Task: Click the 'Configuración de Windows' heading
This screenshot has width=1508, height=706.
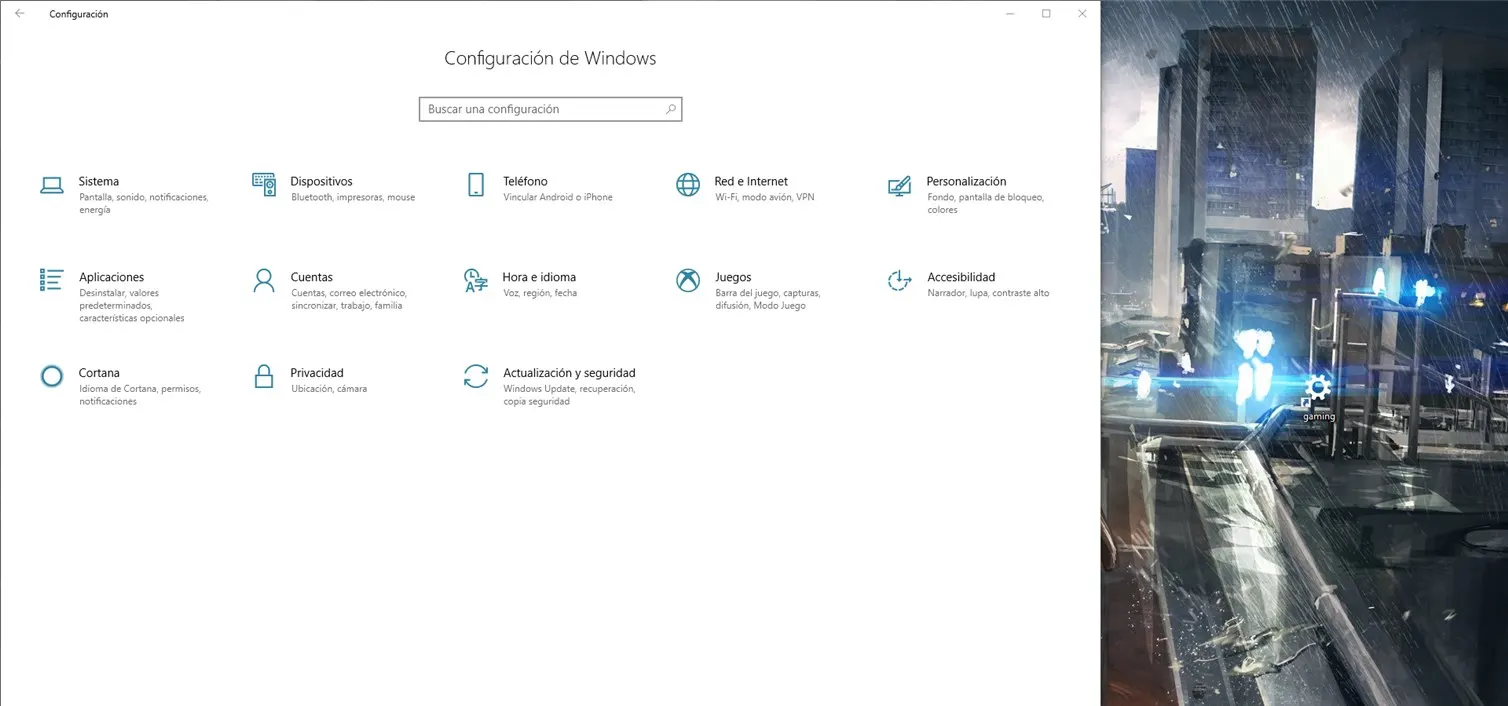Action: click(550, 59)
